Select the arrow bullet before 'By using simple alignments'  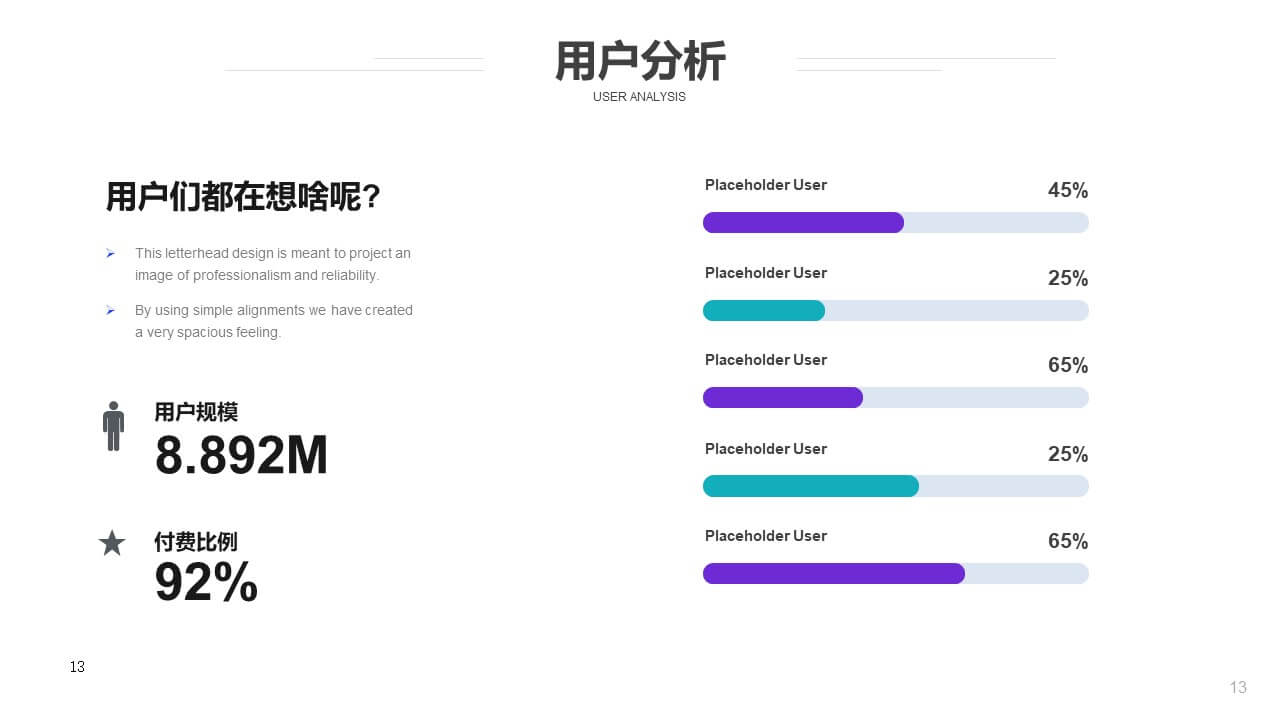(110, 311)
